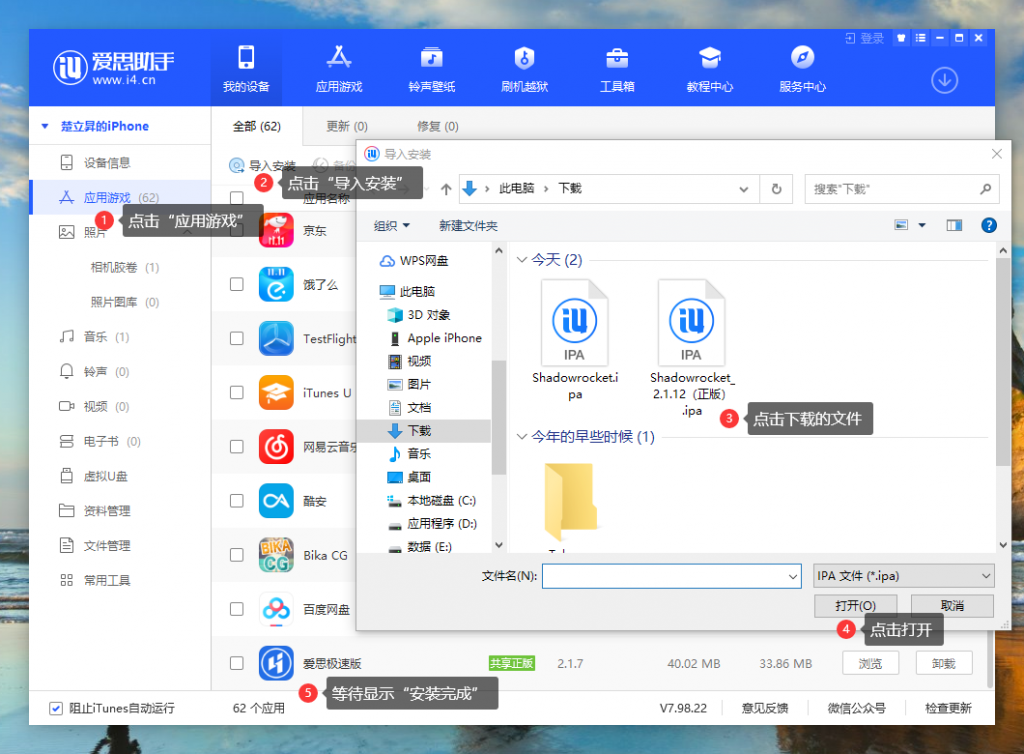Image resolution: width=1024 pixels, height=754 pixels.
Task: Collapse the 今年的早些时候 (1) group
Action: click(522, 436)
